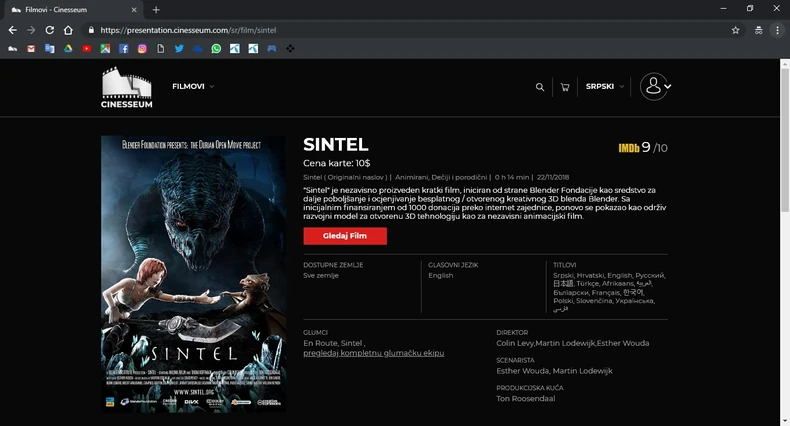Expand the SRPSKI language dropdown
The height and width of the screenshot is (426, 790).
(605, 87)
